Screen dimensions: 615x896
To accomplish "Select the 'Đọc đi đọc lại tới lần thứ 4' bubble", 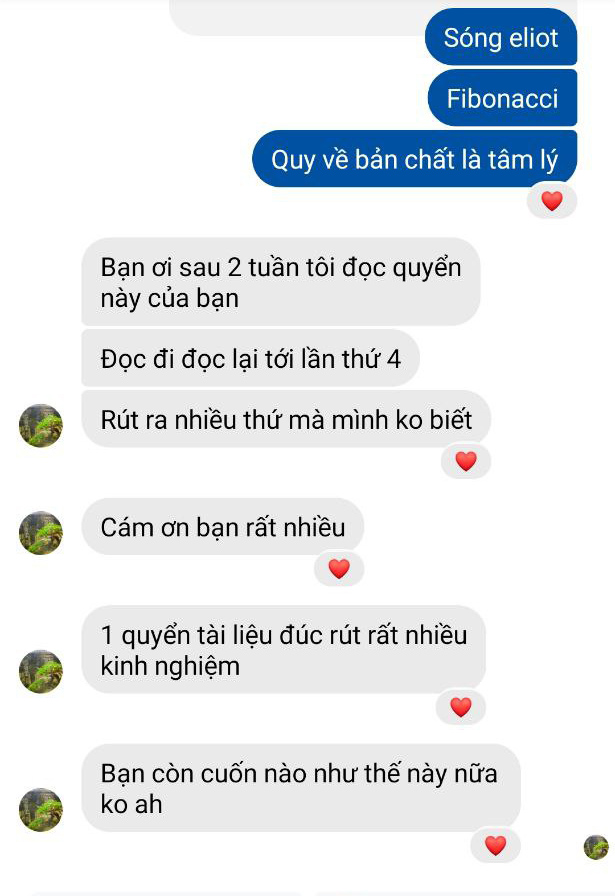I will pos(250,358).
